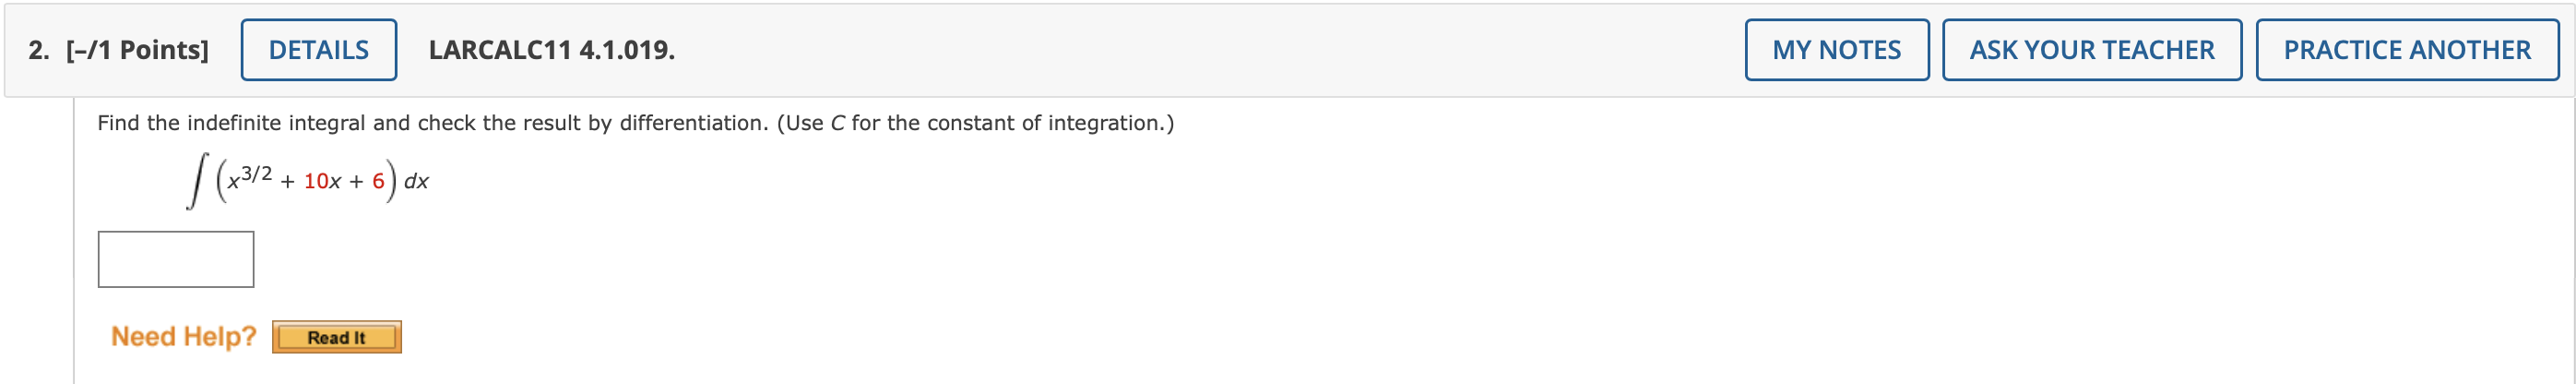Click the Need Help? label
The height and width of the screenshot is (384, 2576).
click(183, 336)
